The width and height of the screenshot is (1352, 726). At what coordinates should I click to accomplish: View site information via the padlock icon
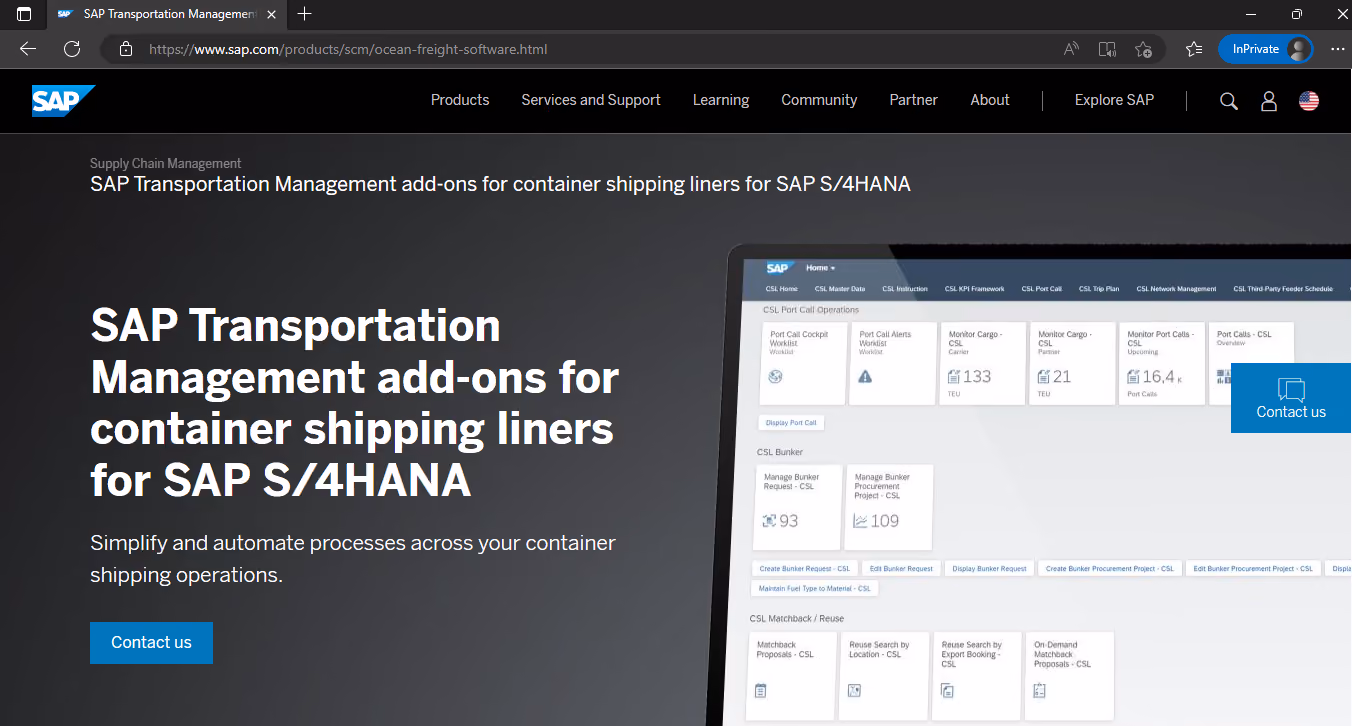pos(125,49)
